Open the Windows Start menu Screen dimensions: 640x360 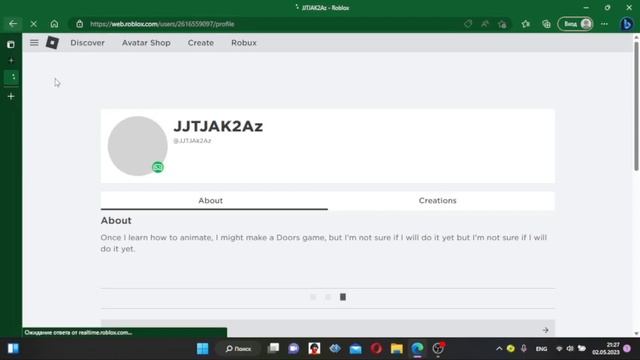pos(202,349)
